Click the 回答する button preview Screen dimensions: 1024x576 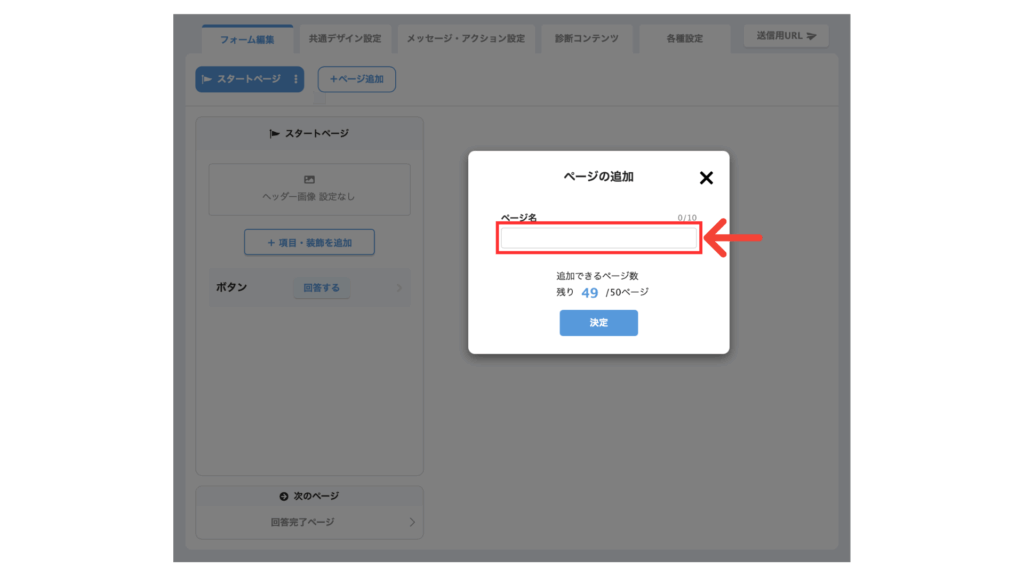tap(321, 288)
